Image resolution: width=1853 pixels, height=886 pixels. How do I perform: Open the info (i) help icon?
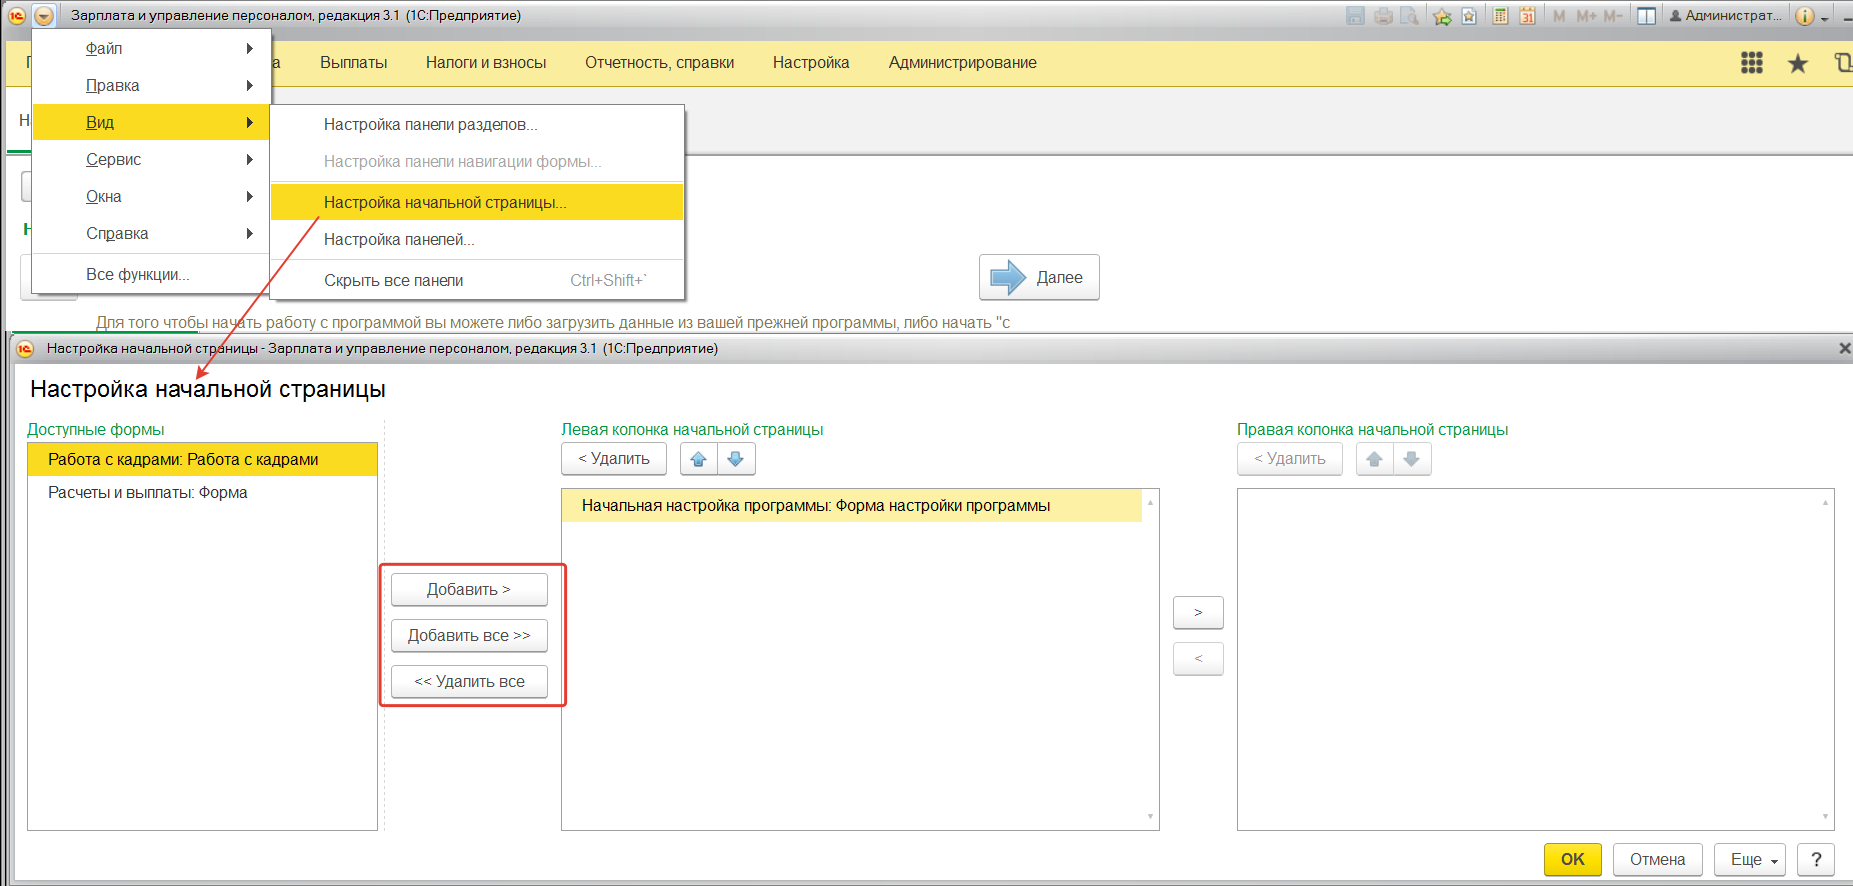tap(1805, 16)
